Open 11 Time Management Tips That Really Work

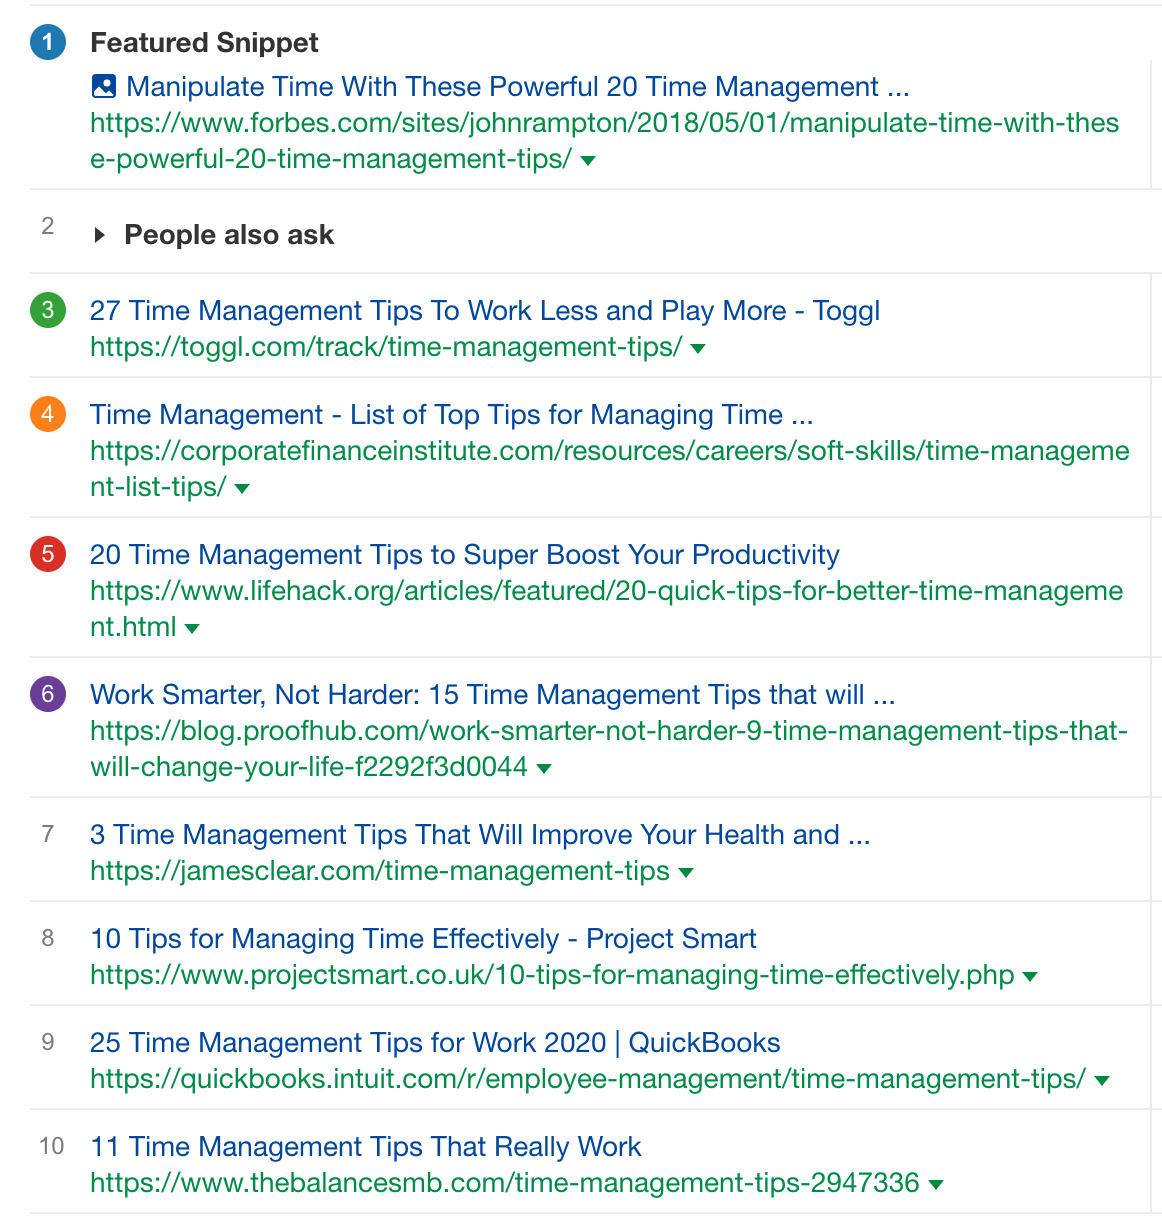(x=365, y=1147)
